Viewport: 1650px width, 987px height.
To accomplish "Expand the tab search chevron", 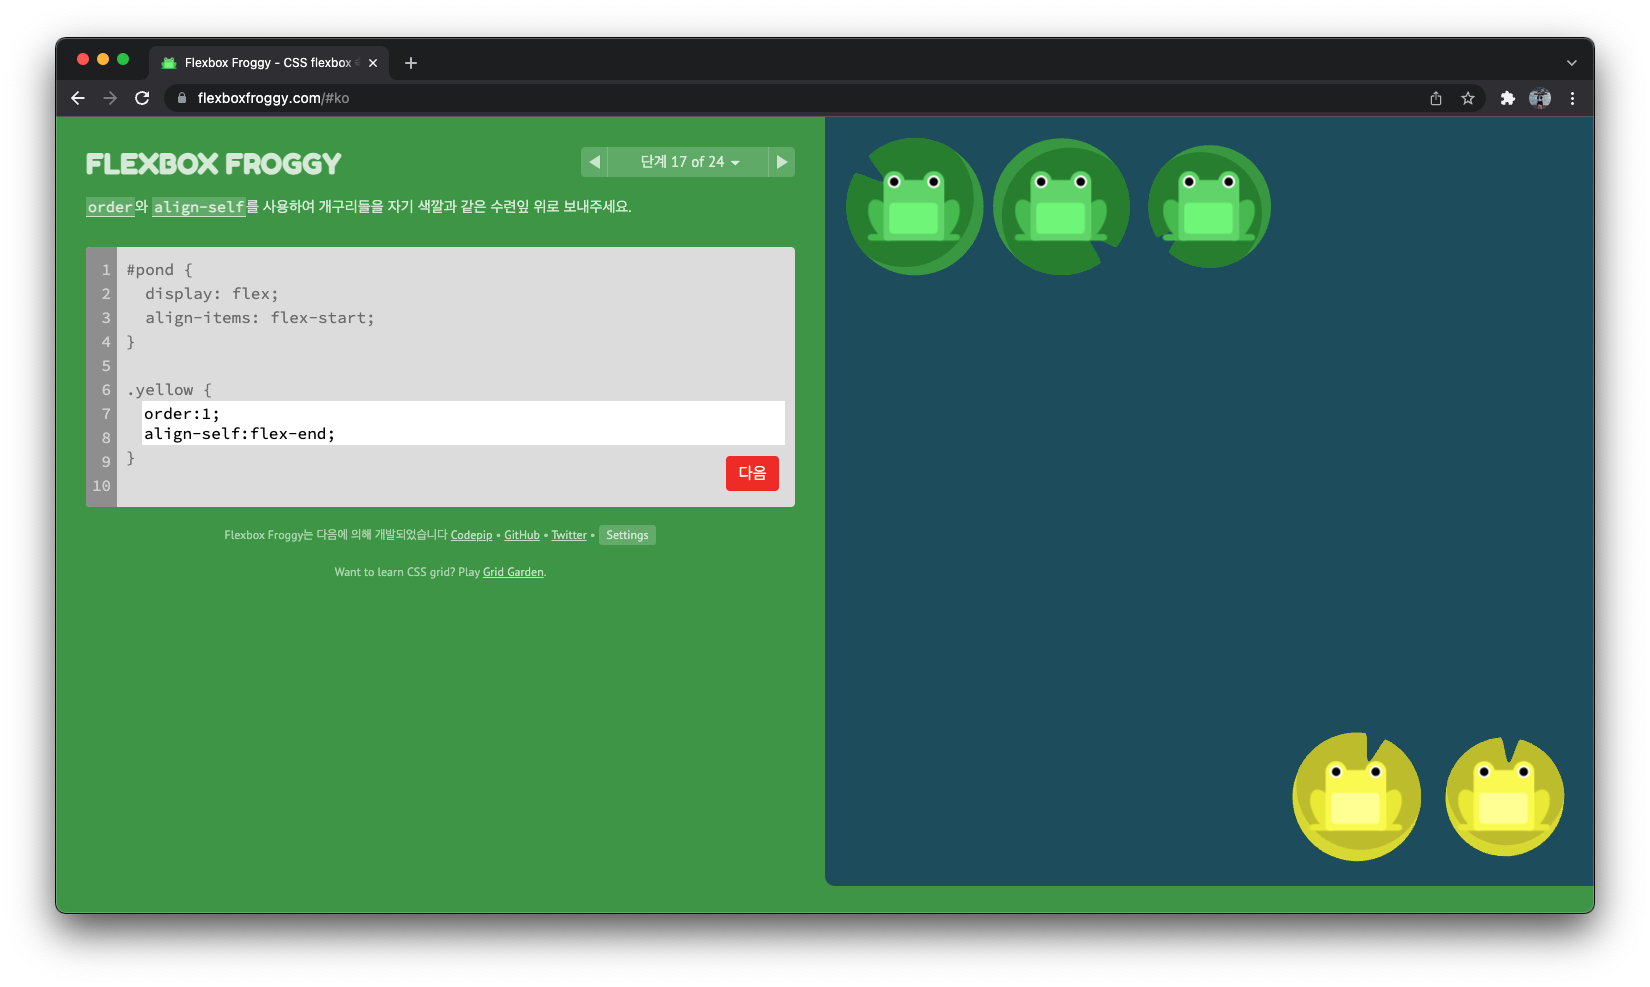I will [x=1572, y=63].
